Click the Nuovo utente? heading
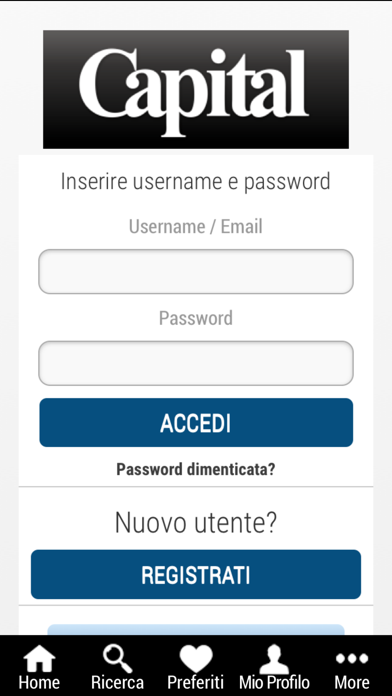The image size is (392, 696). pyautogui.click(x=196, y=522)
